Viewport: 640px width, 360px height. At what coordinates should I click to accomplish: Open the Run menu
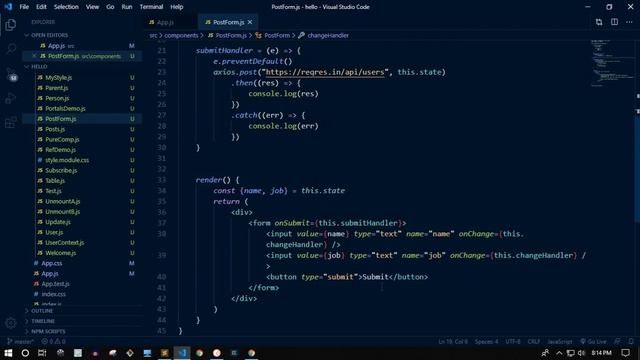127,7
